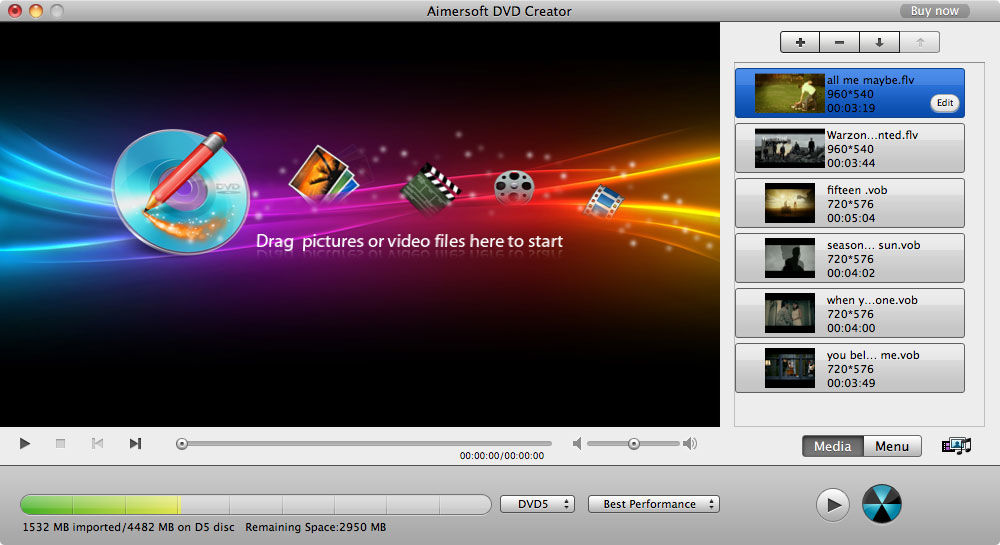Switch to the Media tab
Screen dimensions: 1000x545
(x=832, y=446)
